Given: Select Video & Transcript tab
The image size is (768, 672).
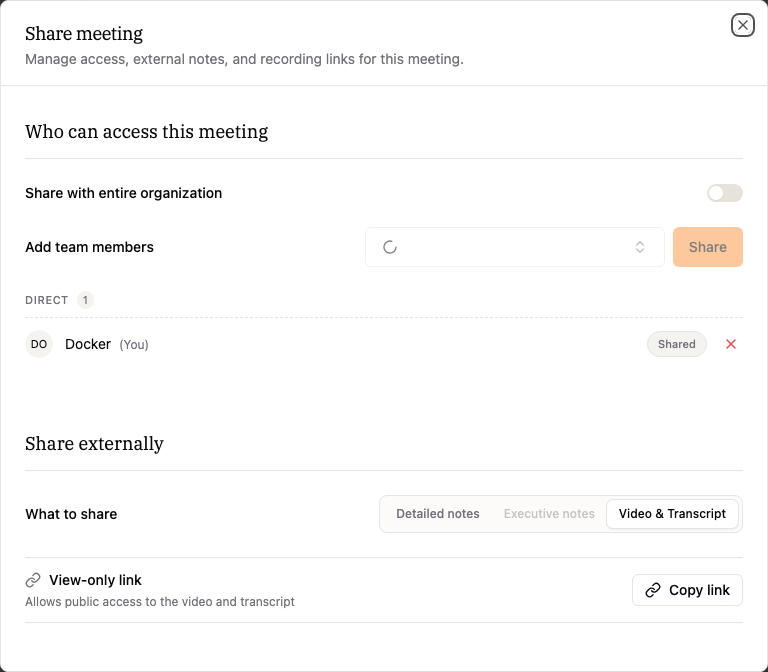Looking at the screenshot, I should 672,514.
